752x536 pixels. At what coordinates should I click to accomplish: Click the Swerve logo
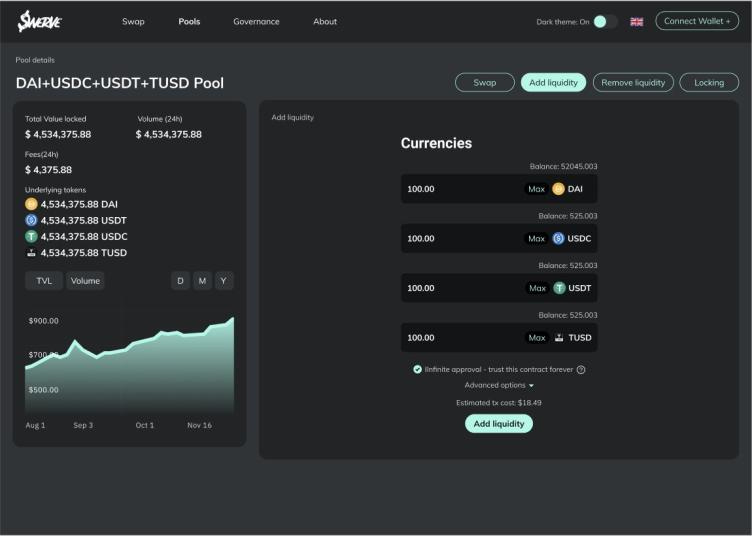(39, 21)
